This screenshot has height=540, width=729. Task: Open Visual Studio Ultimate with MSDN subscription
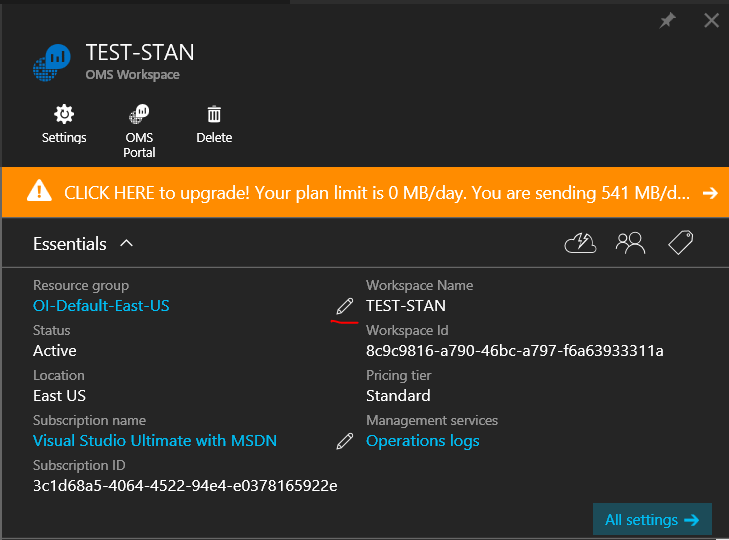[155, 441]
